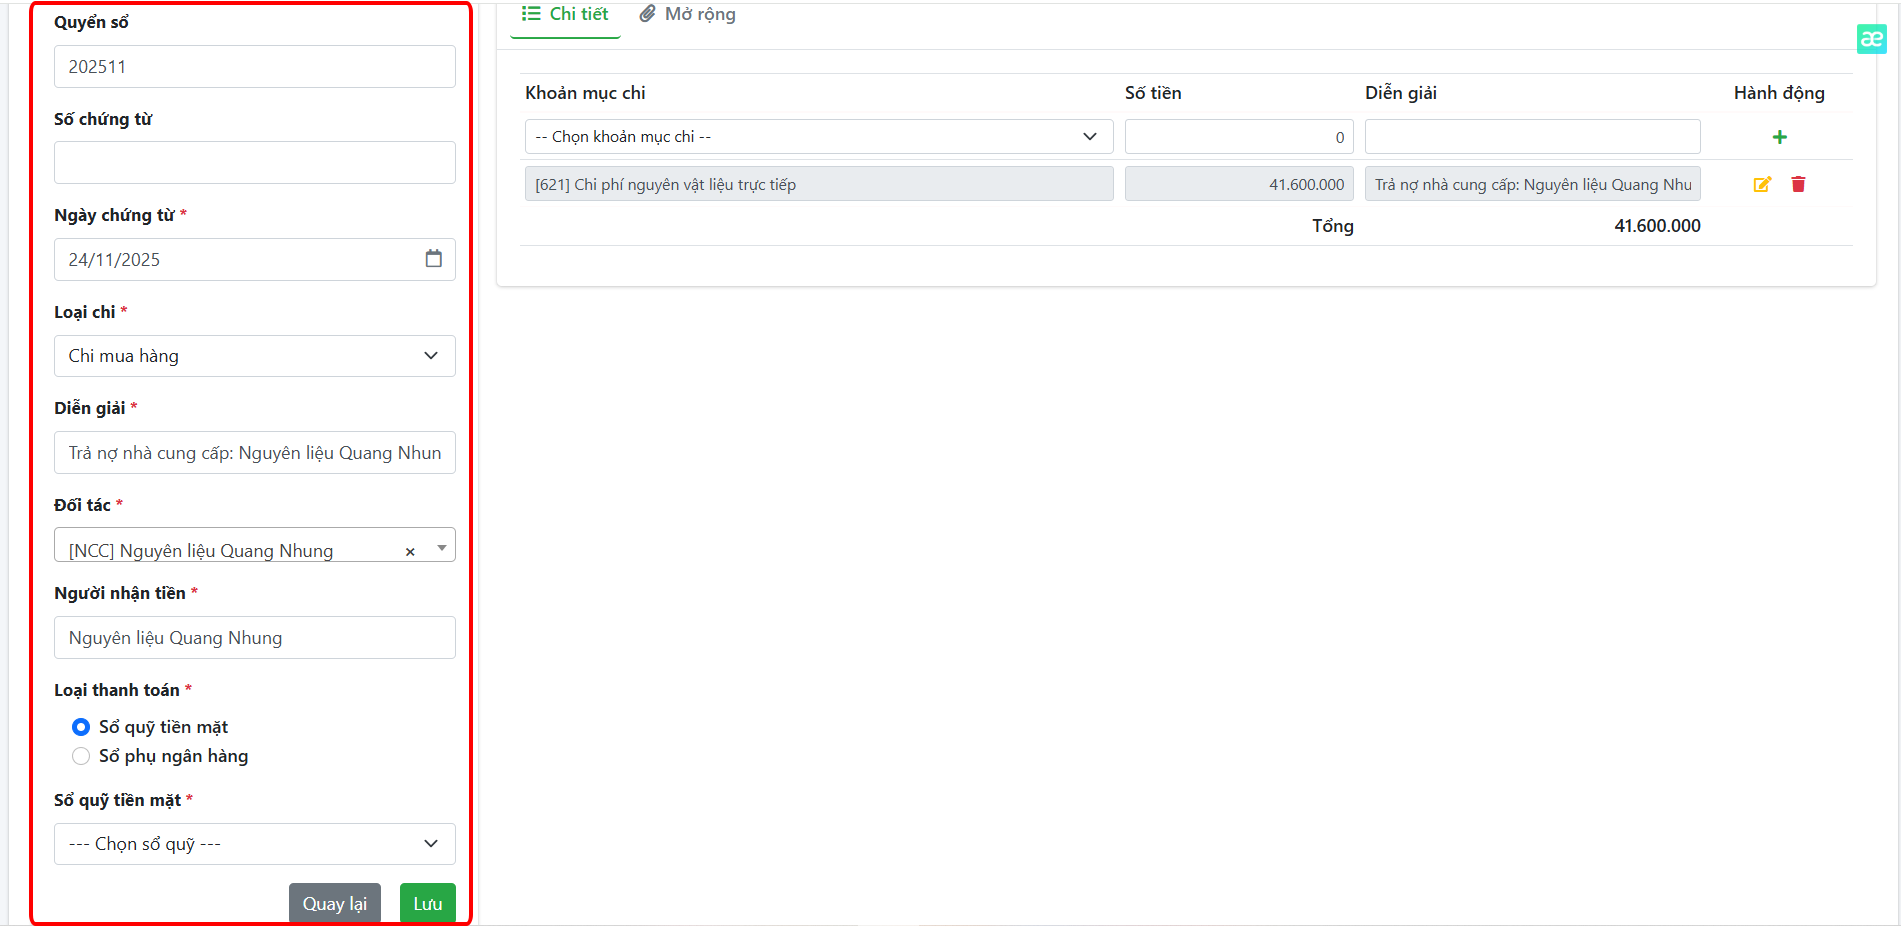Click the yellow edit icon for row 621
Image resolution: width=1901 pixels, height=926 pixels.
click(1762, 184)
